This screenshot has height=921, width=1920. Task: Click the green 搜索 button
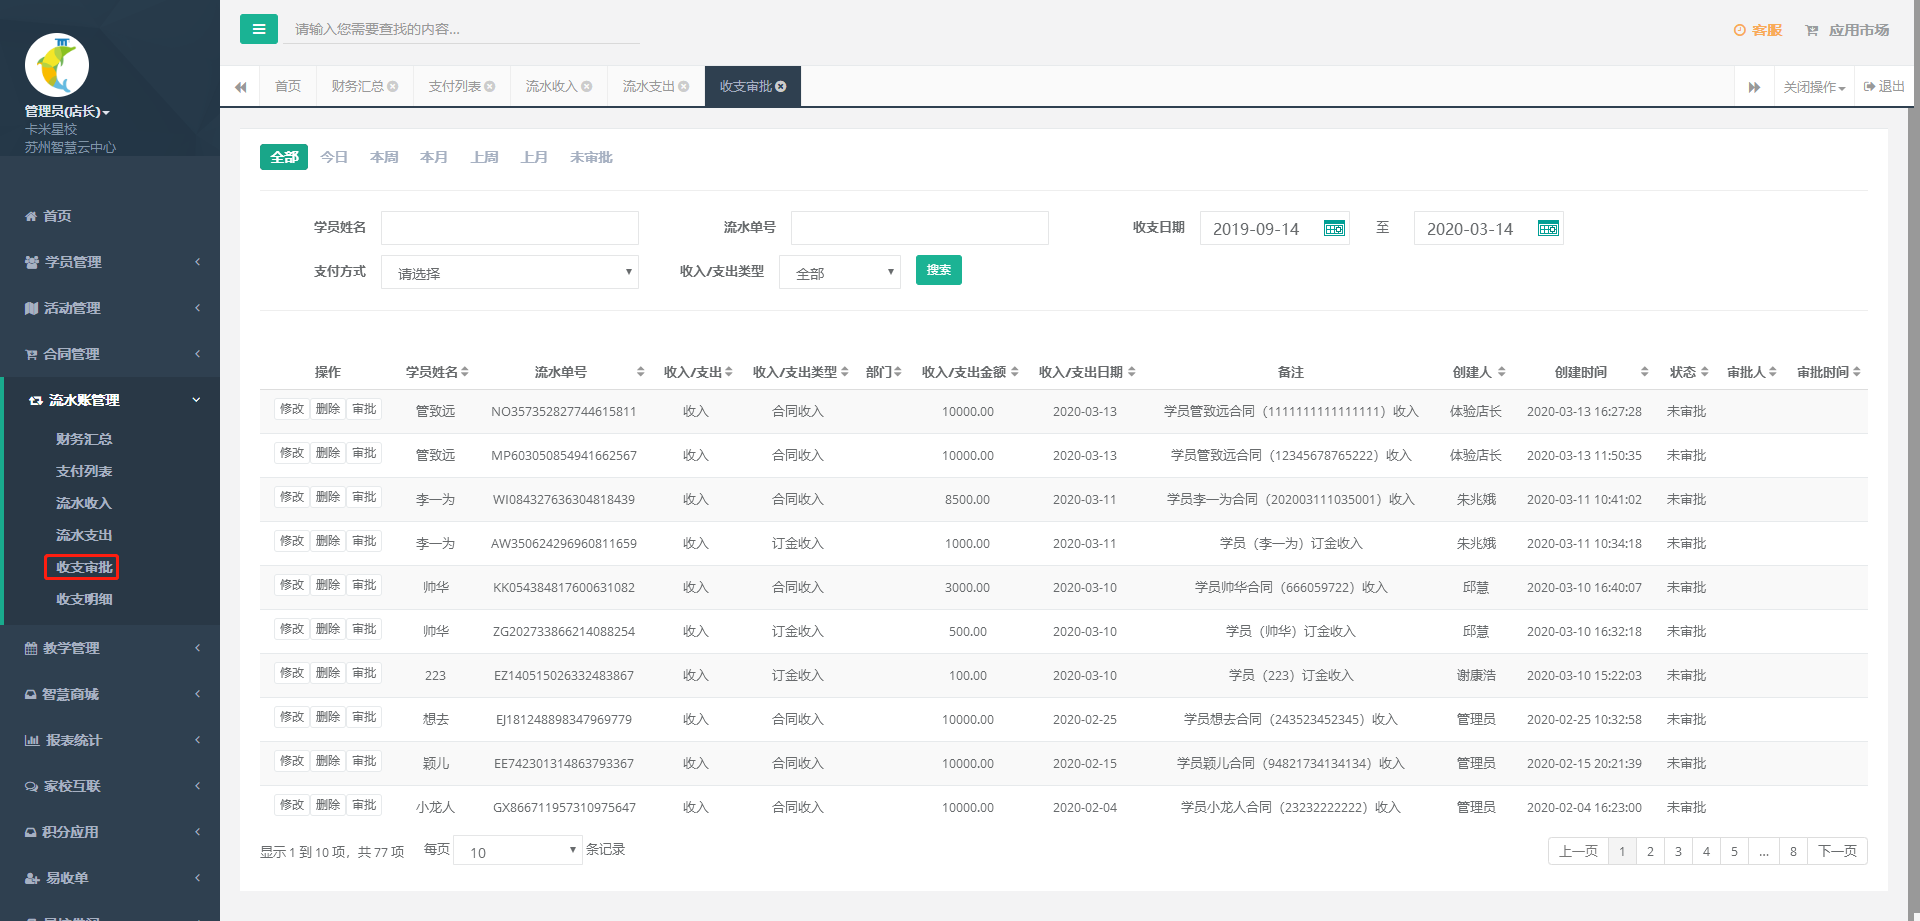coord(939,270)
